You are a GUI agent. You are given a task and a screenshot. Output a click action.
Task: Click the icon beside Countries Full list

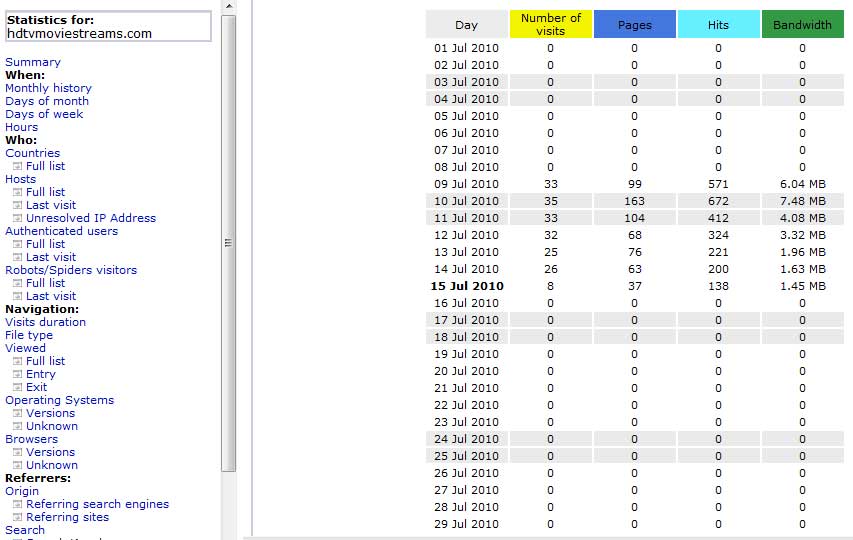tap(17, 166)
